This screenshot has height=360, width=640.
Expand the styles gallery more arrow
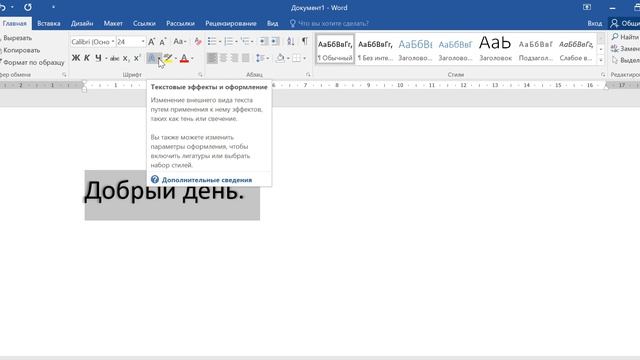click(x=601, y=60)
